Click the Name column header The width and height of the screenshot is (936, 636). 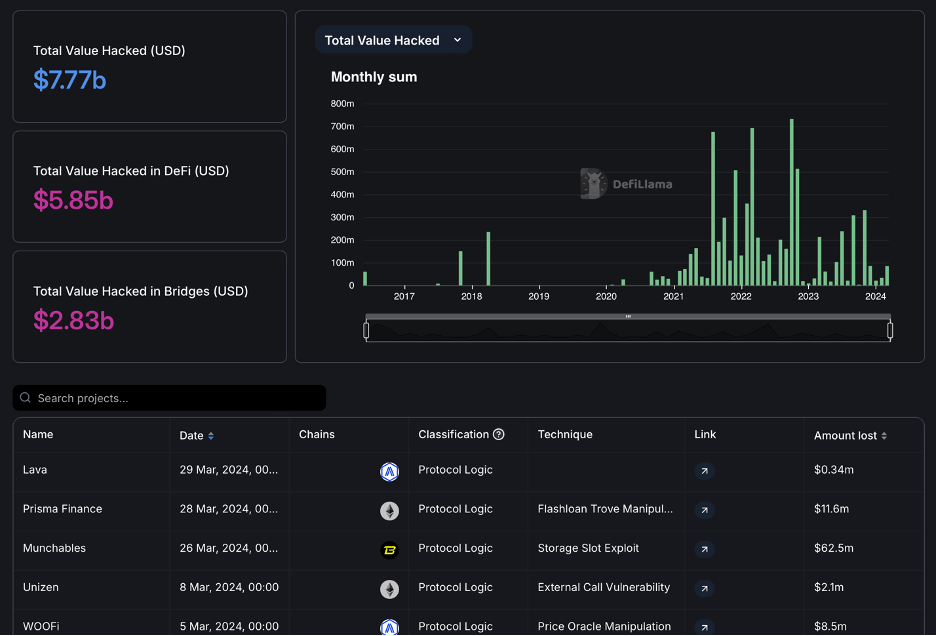[x=38, y=435]
